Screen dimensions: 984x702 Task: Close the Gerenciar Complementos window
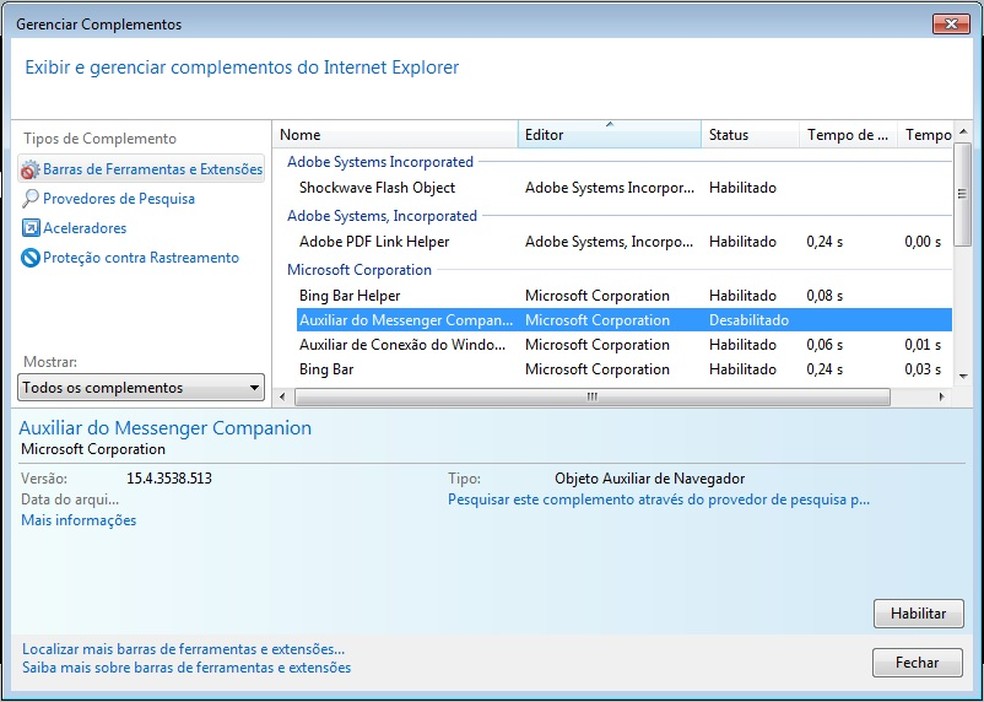(951, 24)
